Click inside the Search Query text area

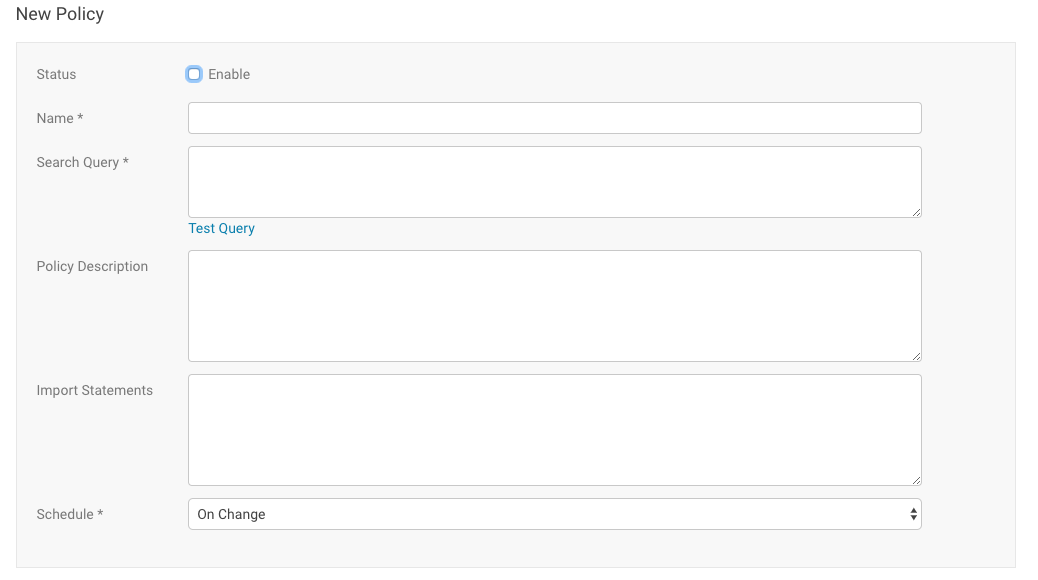(554, 181)
